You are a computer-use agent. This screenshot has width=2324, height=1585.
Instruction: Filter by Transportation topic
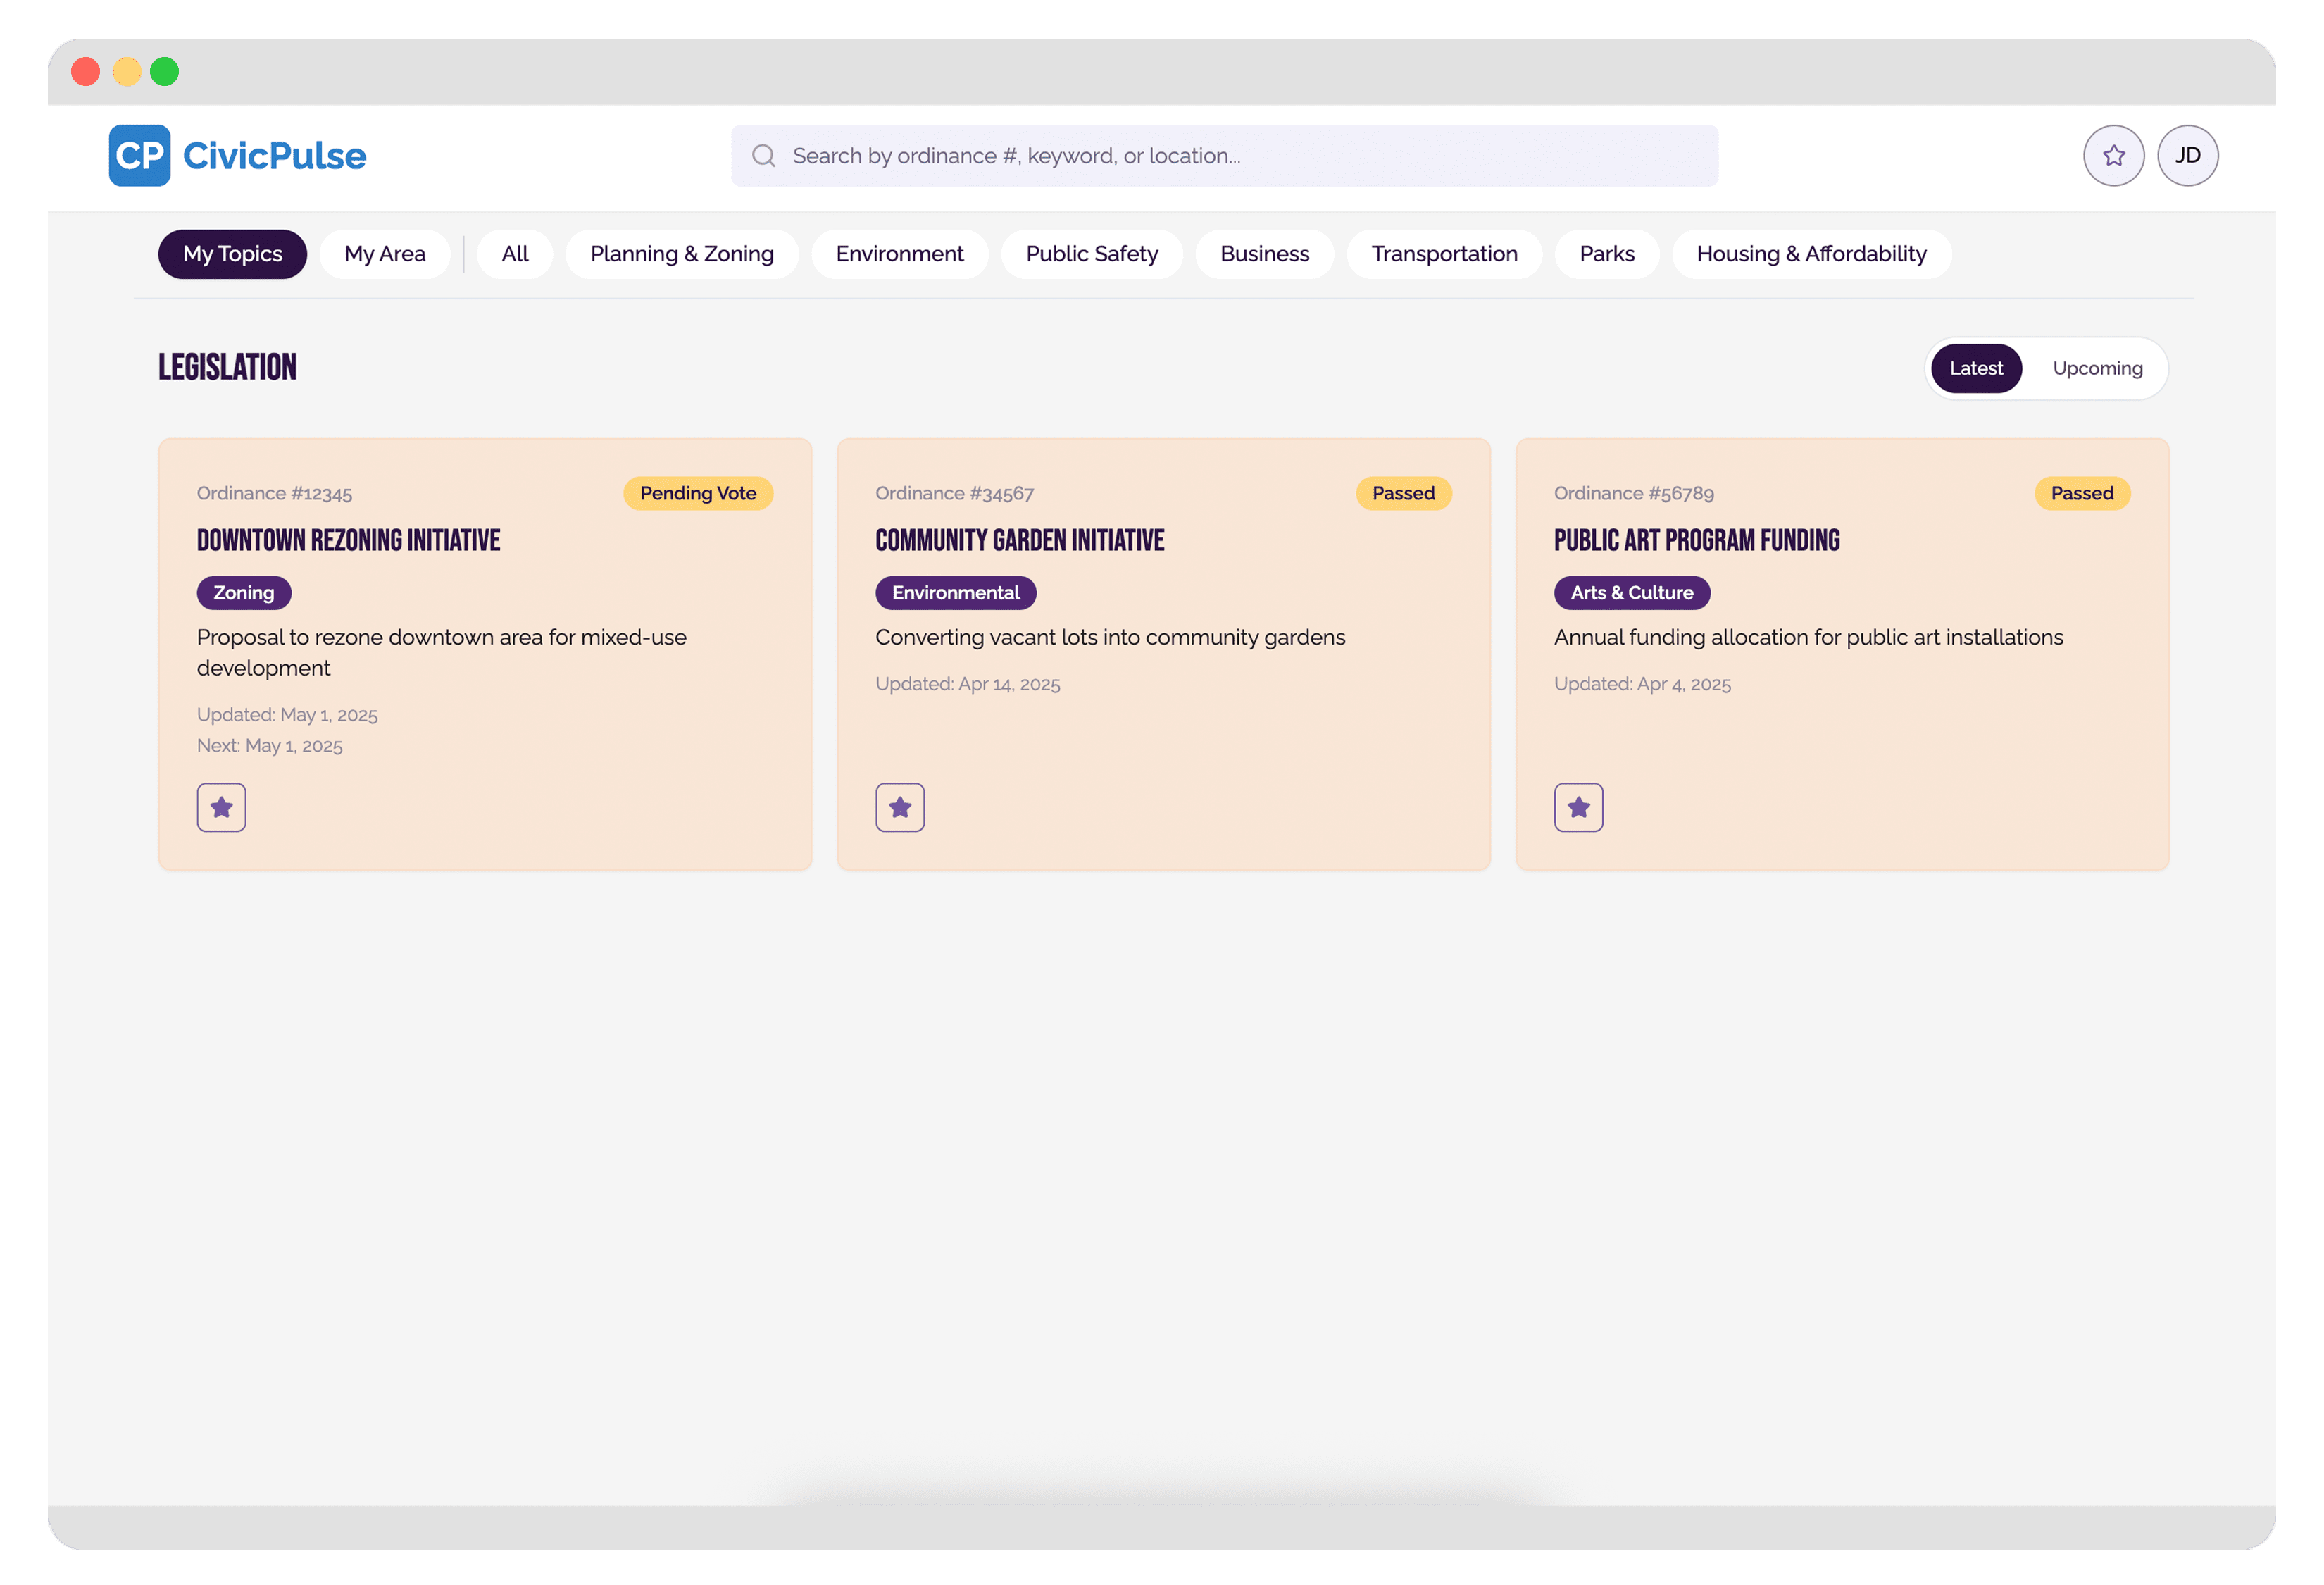coord(1444,254)
